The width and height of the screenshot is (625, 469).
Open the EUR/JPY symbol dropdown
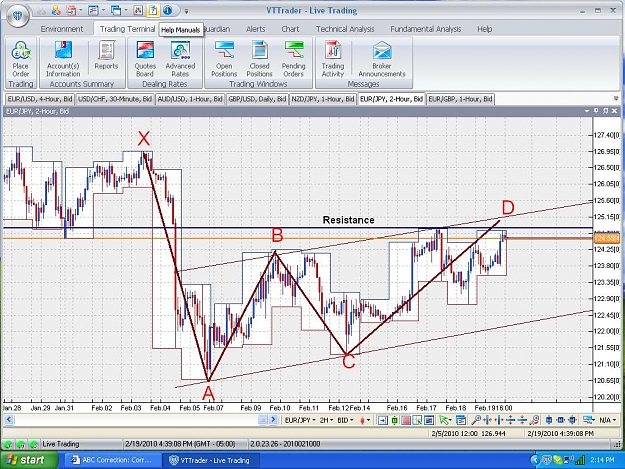click(x=300, y=420)
